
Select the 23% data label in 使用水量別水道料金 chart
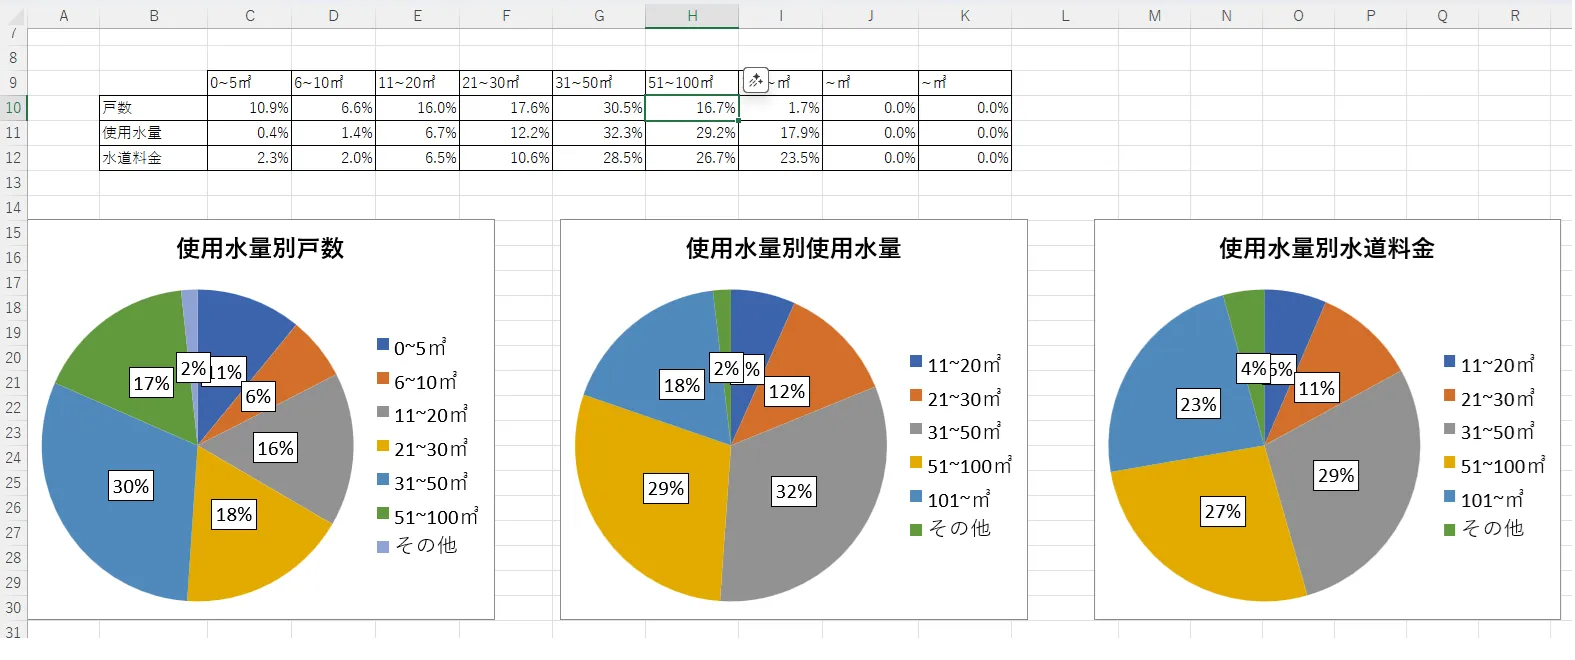(1199, 404)
